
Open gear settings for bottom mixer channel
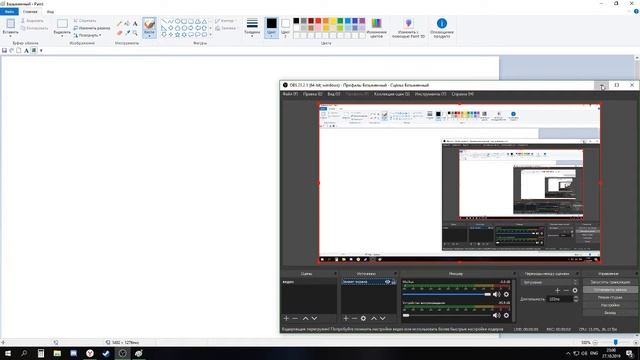click(x=506, y=316)
